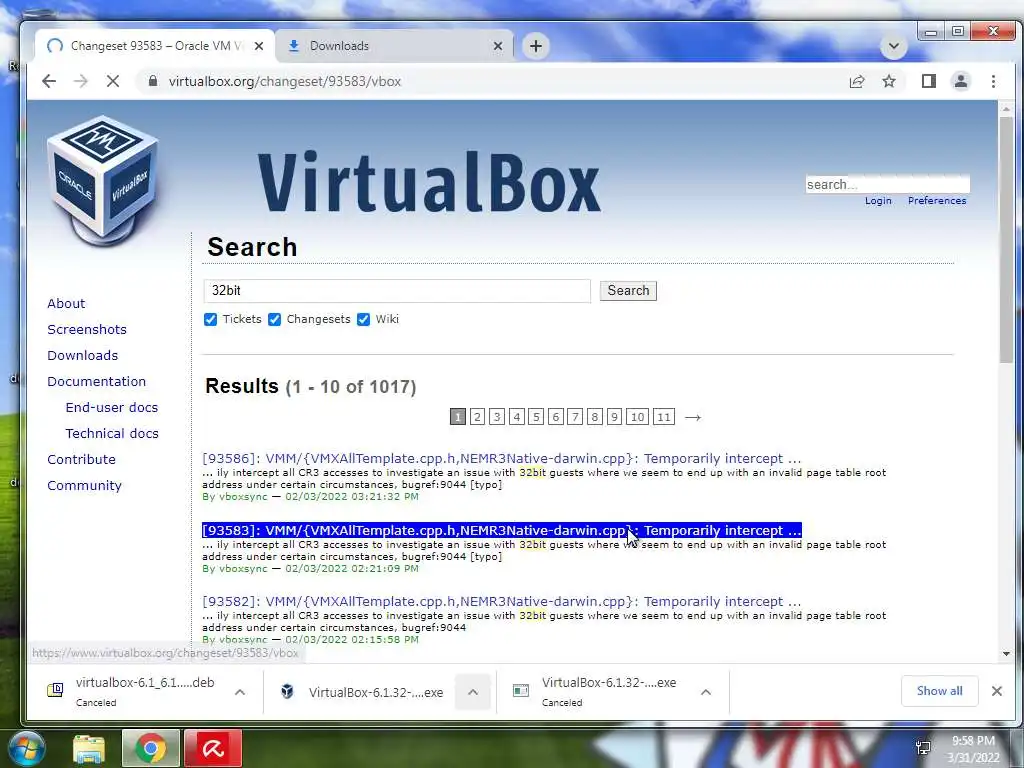Open File Explorer from the taskbar
The image size is (1024, 768).
coord(89,748)
